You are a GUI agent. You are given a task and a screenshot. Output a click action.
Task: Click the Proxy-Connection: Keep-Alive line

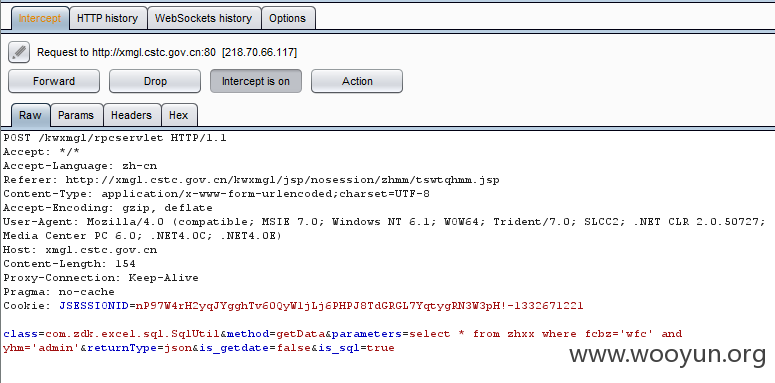click(x=101, y=278)
